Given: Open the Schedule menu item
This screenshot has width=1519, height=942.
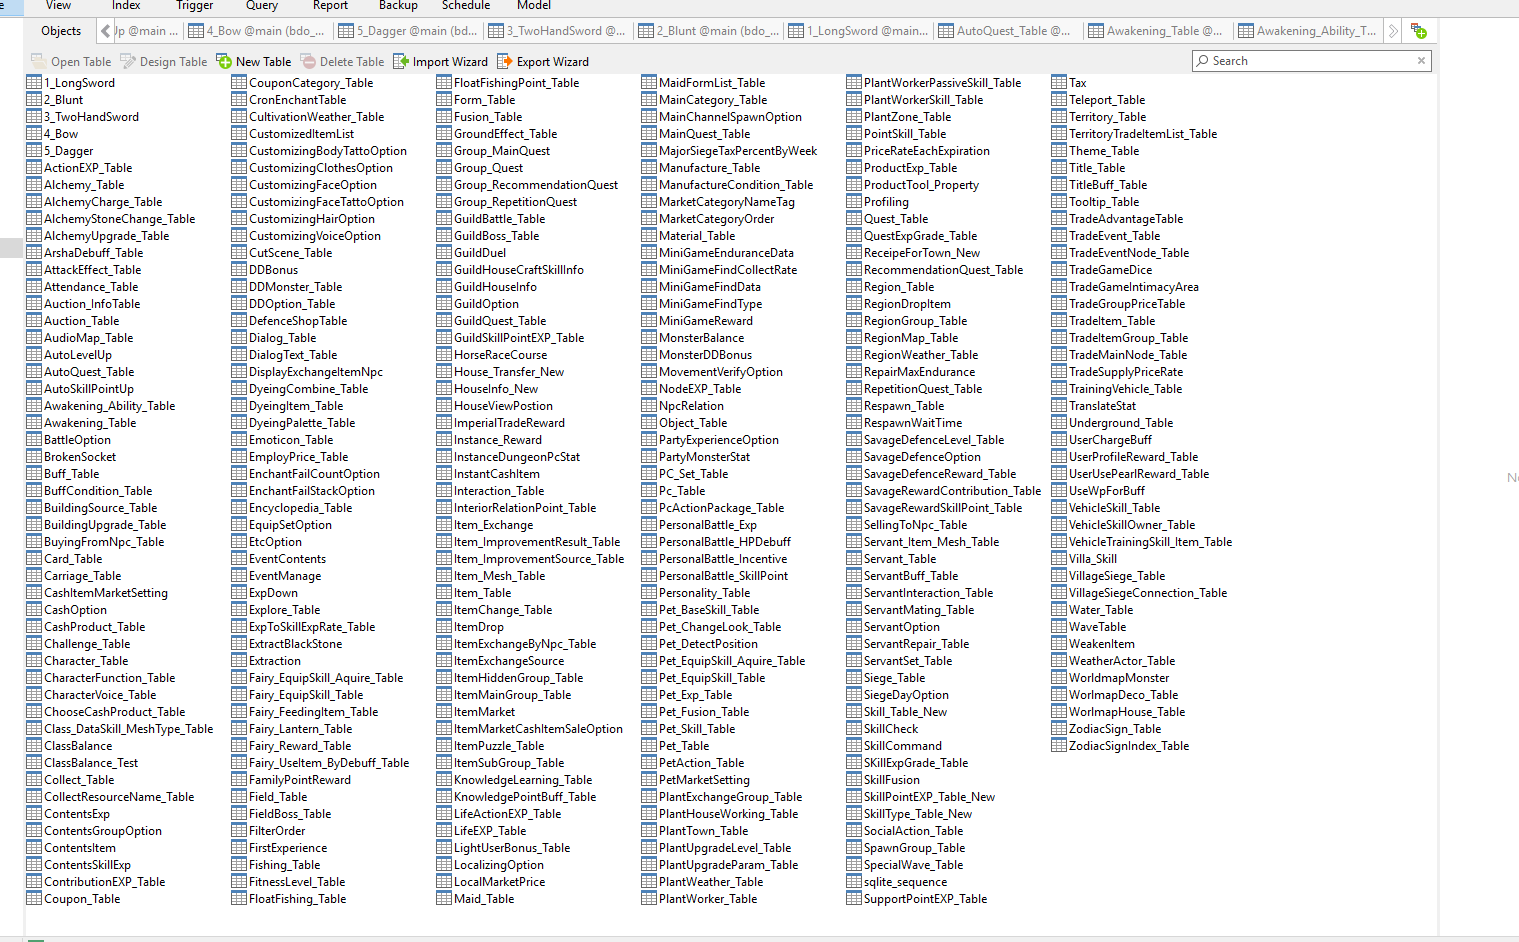Looking at the screenshot, I should pyautogui.click(x=466, y=5).
